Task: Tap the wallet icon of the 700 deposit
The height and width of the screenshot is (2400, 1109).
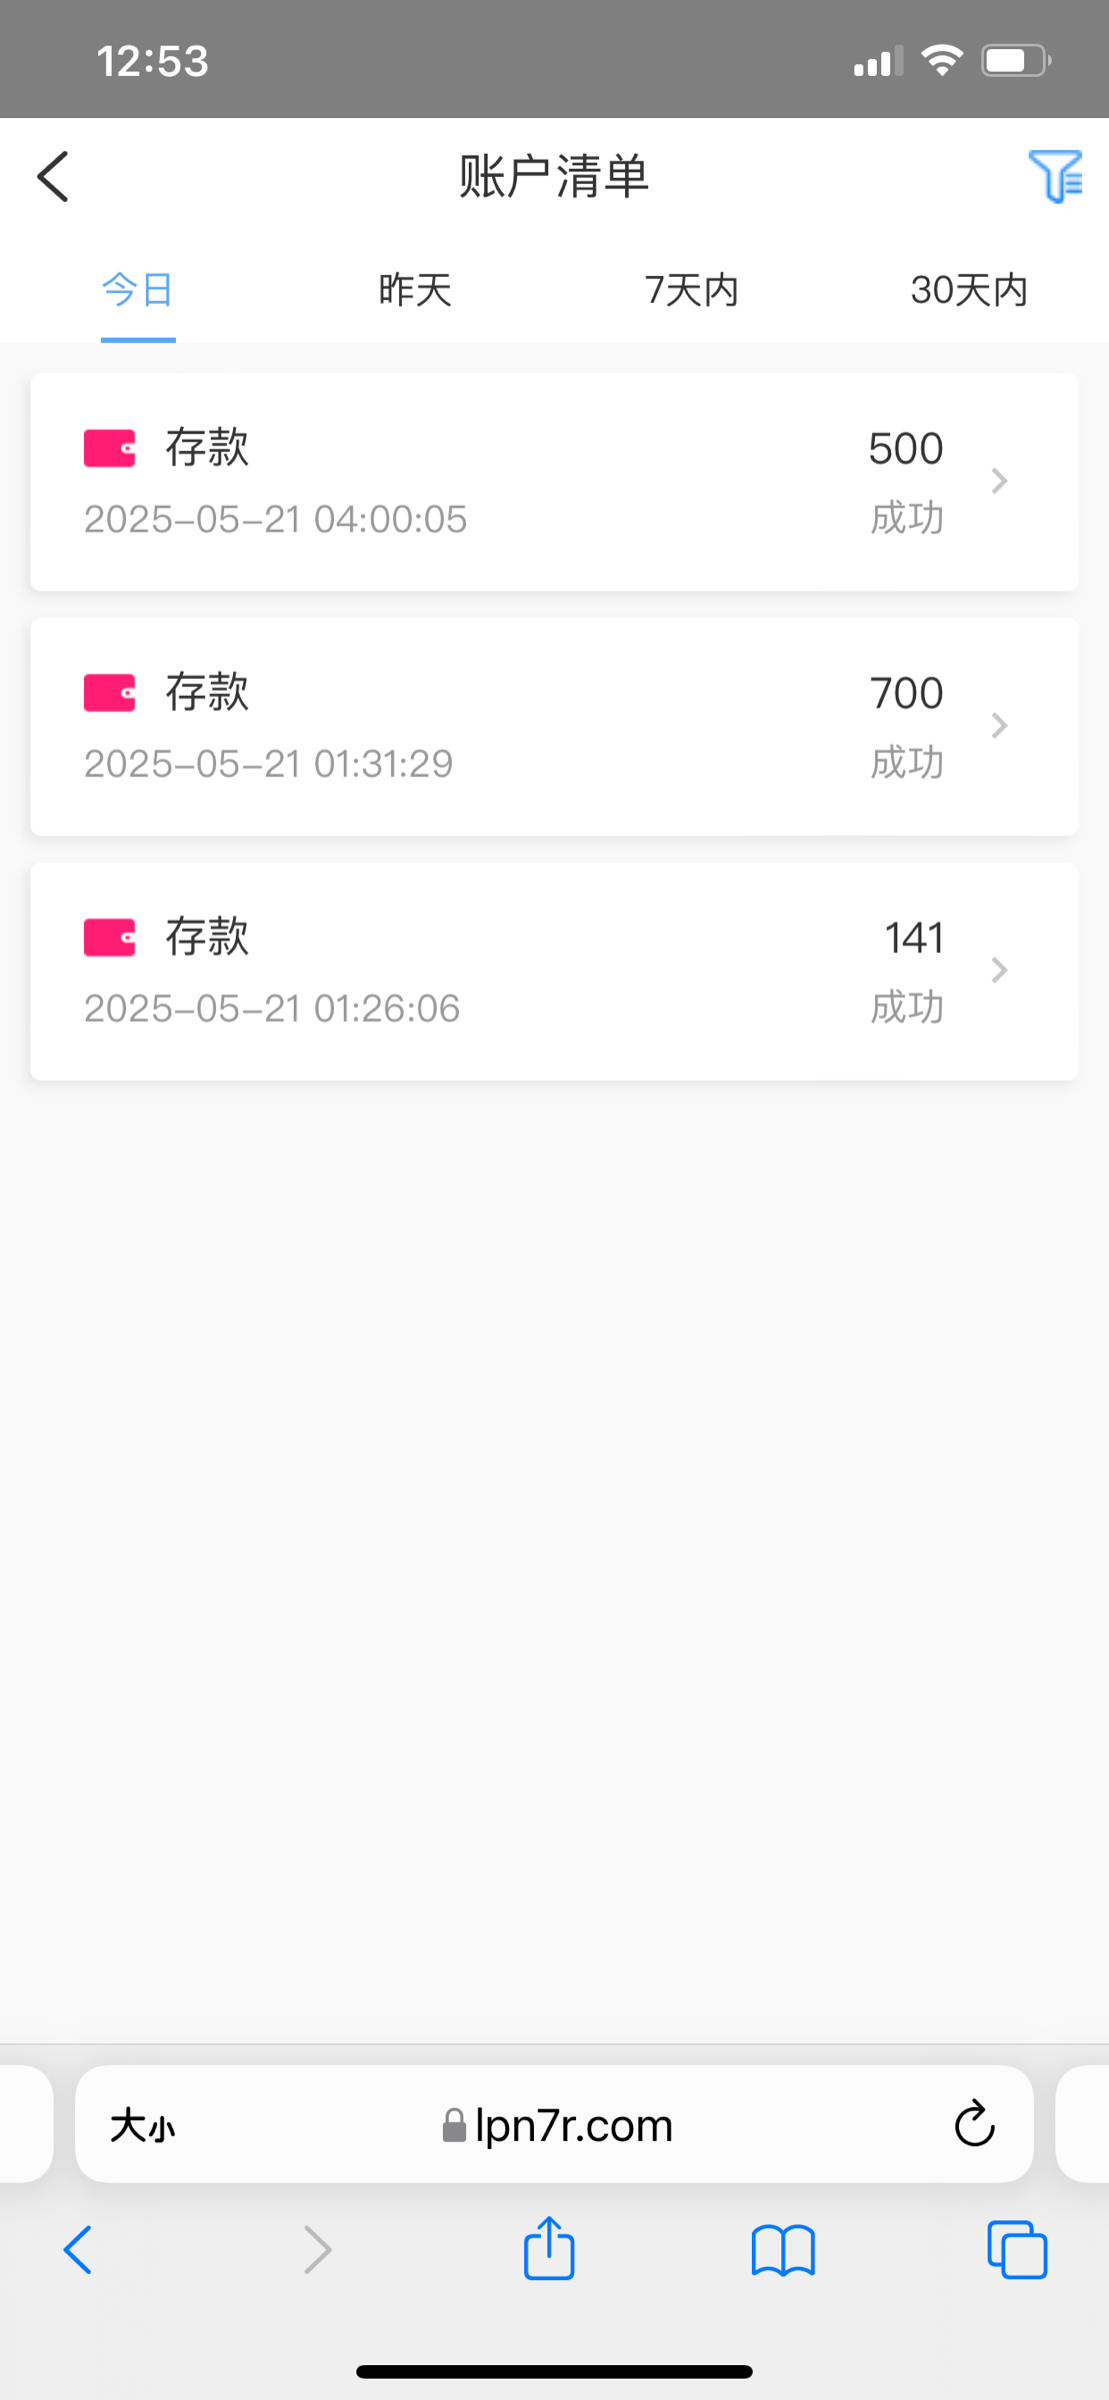Action: [x=109, y=693]
